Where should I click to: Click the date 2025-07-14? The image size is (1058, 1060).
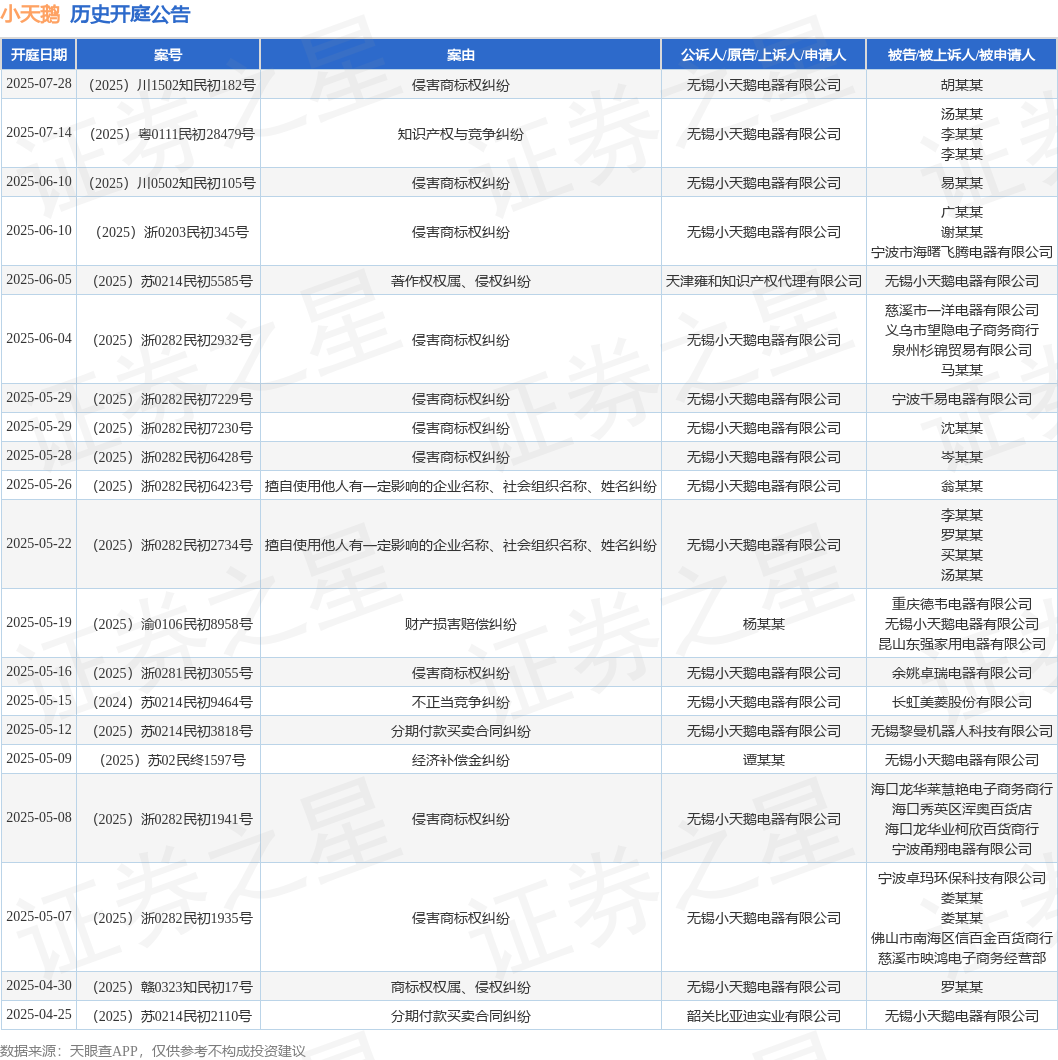[39, 132]
